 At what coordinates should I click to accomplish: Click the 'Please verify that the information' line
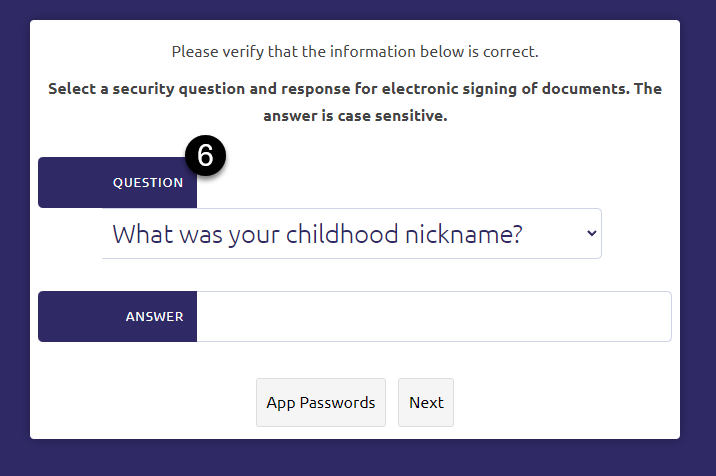click(355, 52)
